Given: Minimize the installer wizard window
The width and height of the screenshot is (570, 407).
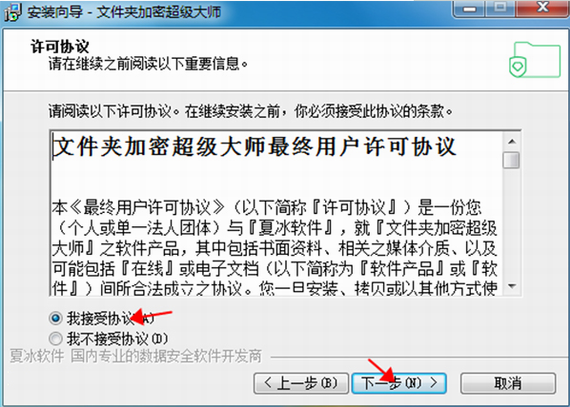Looking at the screenshot, I should click(x=470, y=9).
